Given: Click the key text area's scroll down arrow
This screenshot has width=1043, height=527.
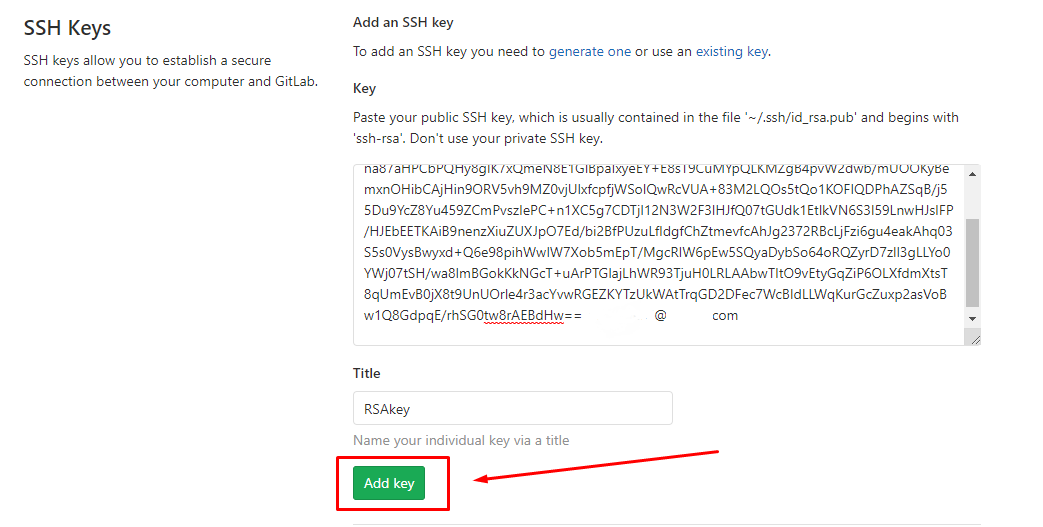Looking at the screenshot, I should pyautogui.click(x=972, y=317).
